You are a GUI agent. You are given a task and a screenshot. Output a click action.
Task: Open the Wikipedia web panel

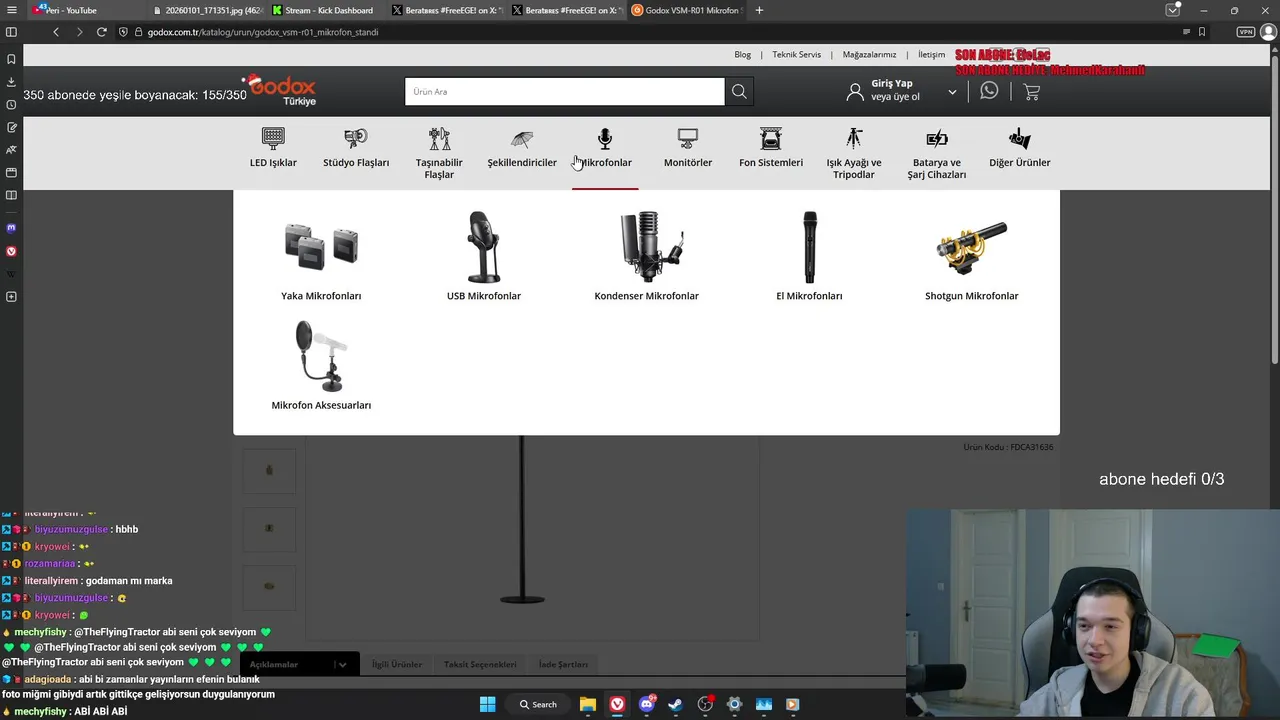pos(11,273)
